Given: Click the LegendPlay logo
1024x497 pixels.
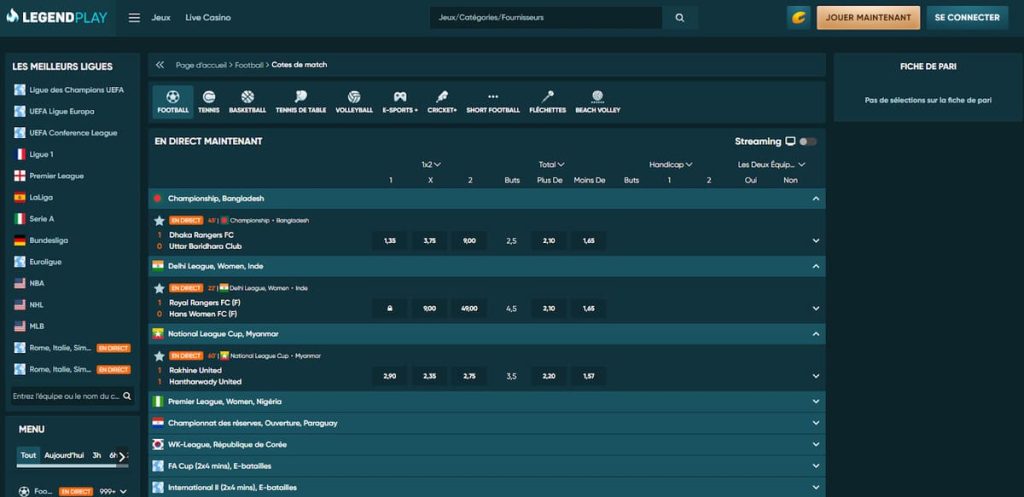Looking at the screenshot, I should point(57,18).
